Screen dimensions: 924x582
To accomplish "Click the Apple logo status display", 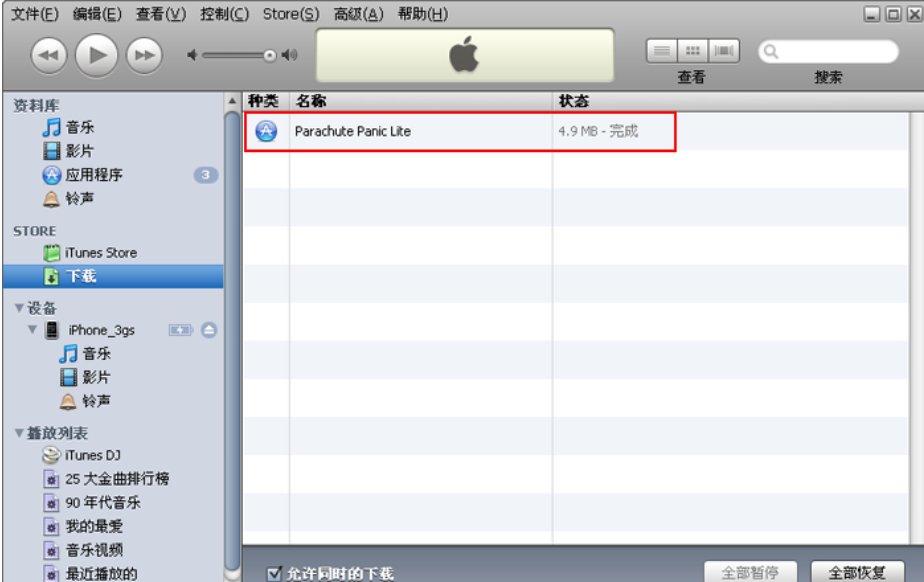I will pyautogui.click(x=464, y=55).
